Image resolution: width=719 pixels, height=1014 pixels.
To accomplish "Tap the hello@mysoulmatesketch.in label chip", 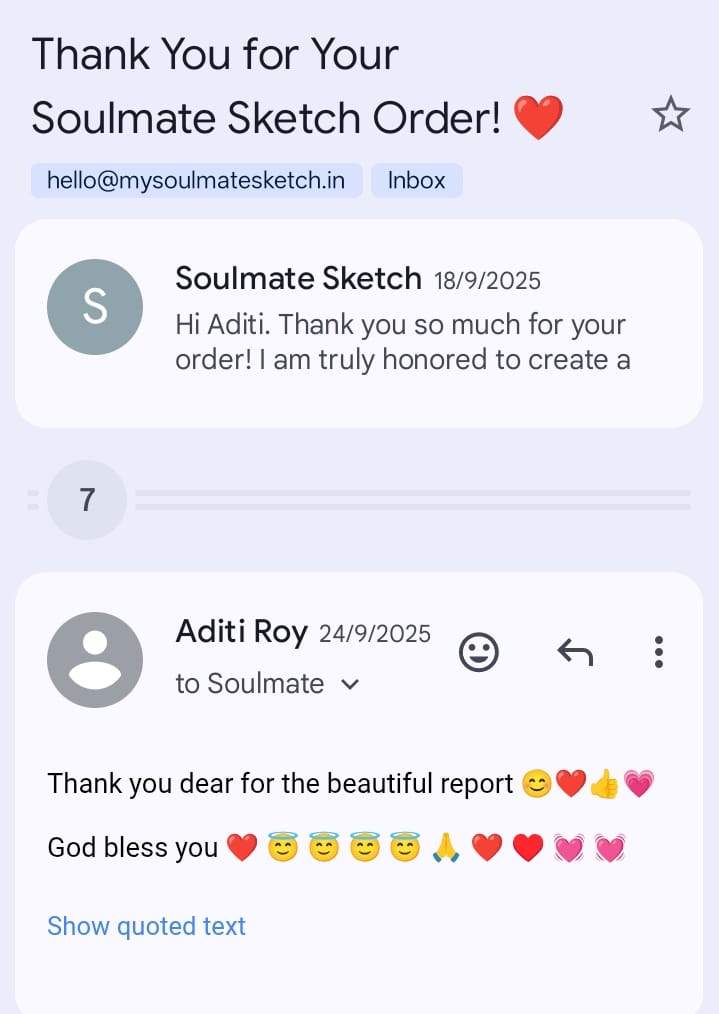I will pyautogui.click(x=196, y=181).
